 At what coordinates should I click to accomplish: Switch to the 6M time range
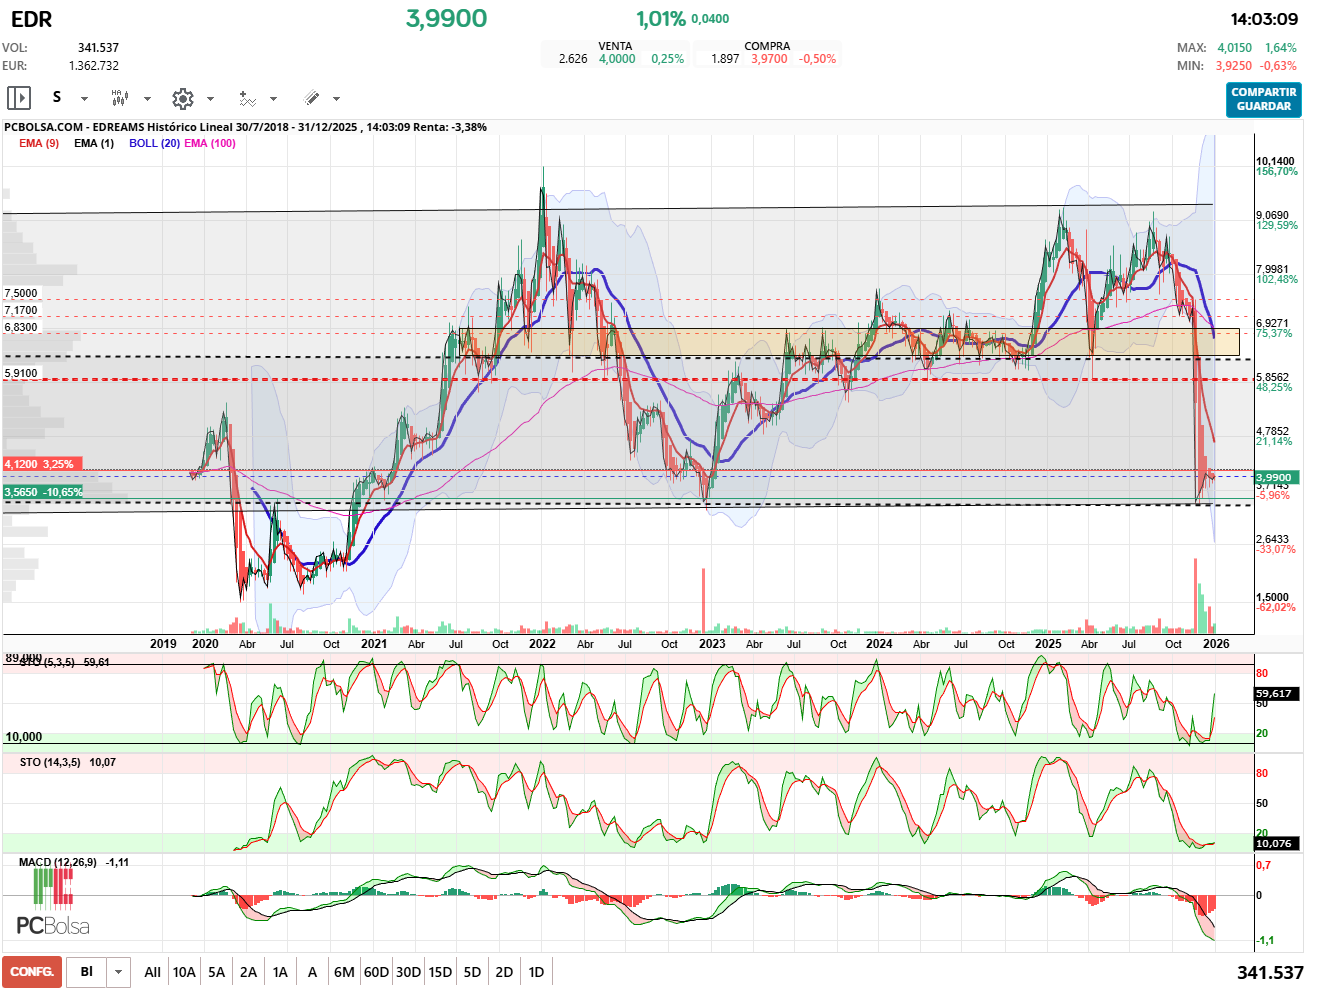point(344,972)
